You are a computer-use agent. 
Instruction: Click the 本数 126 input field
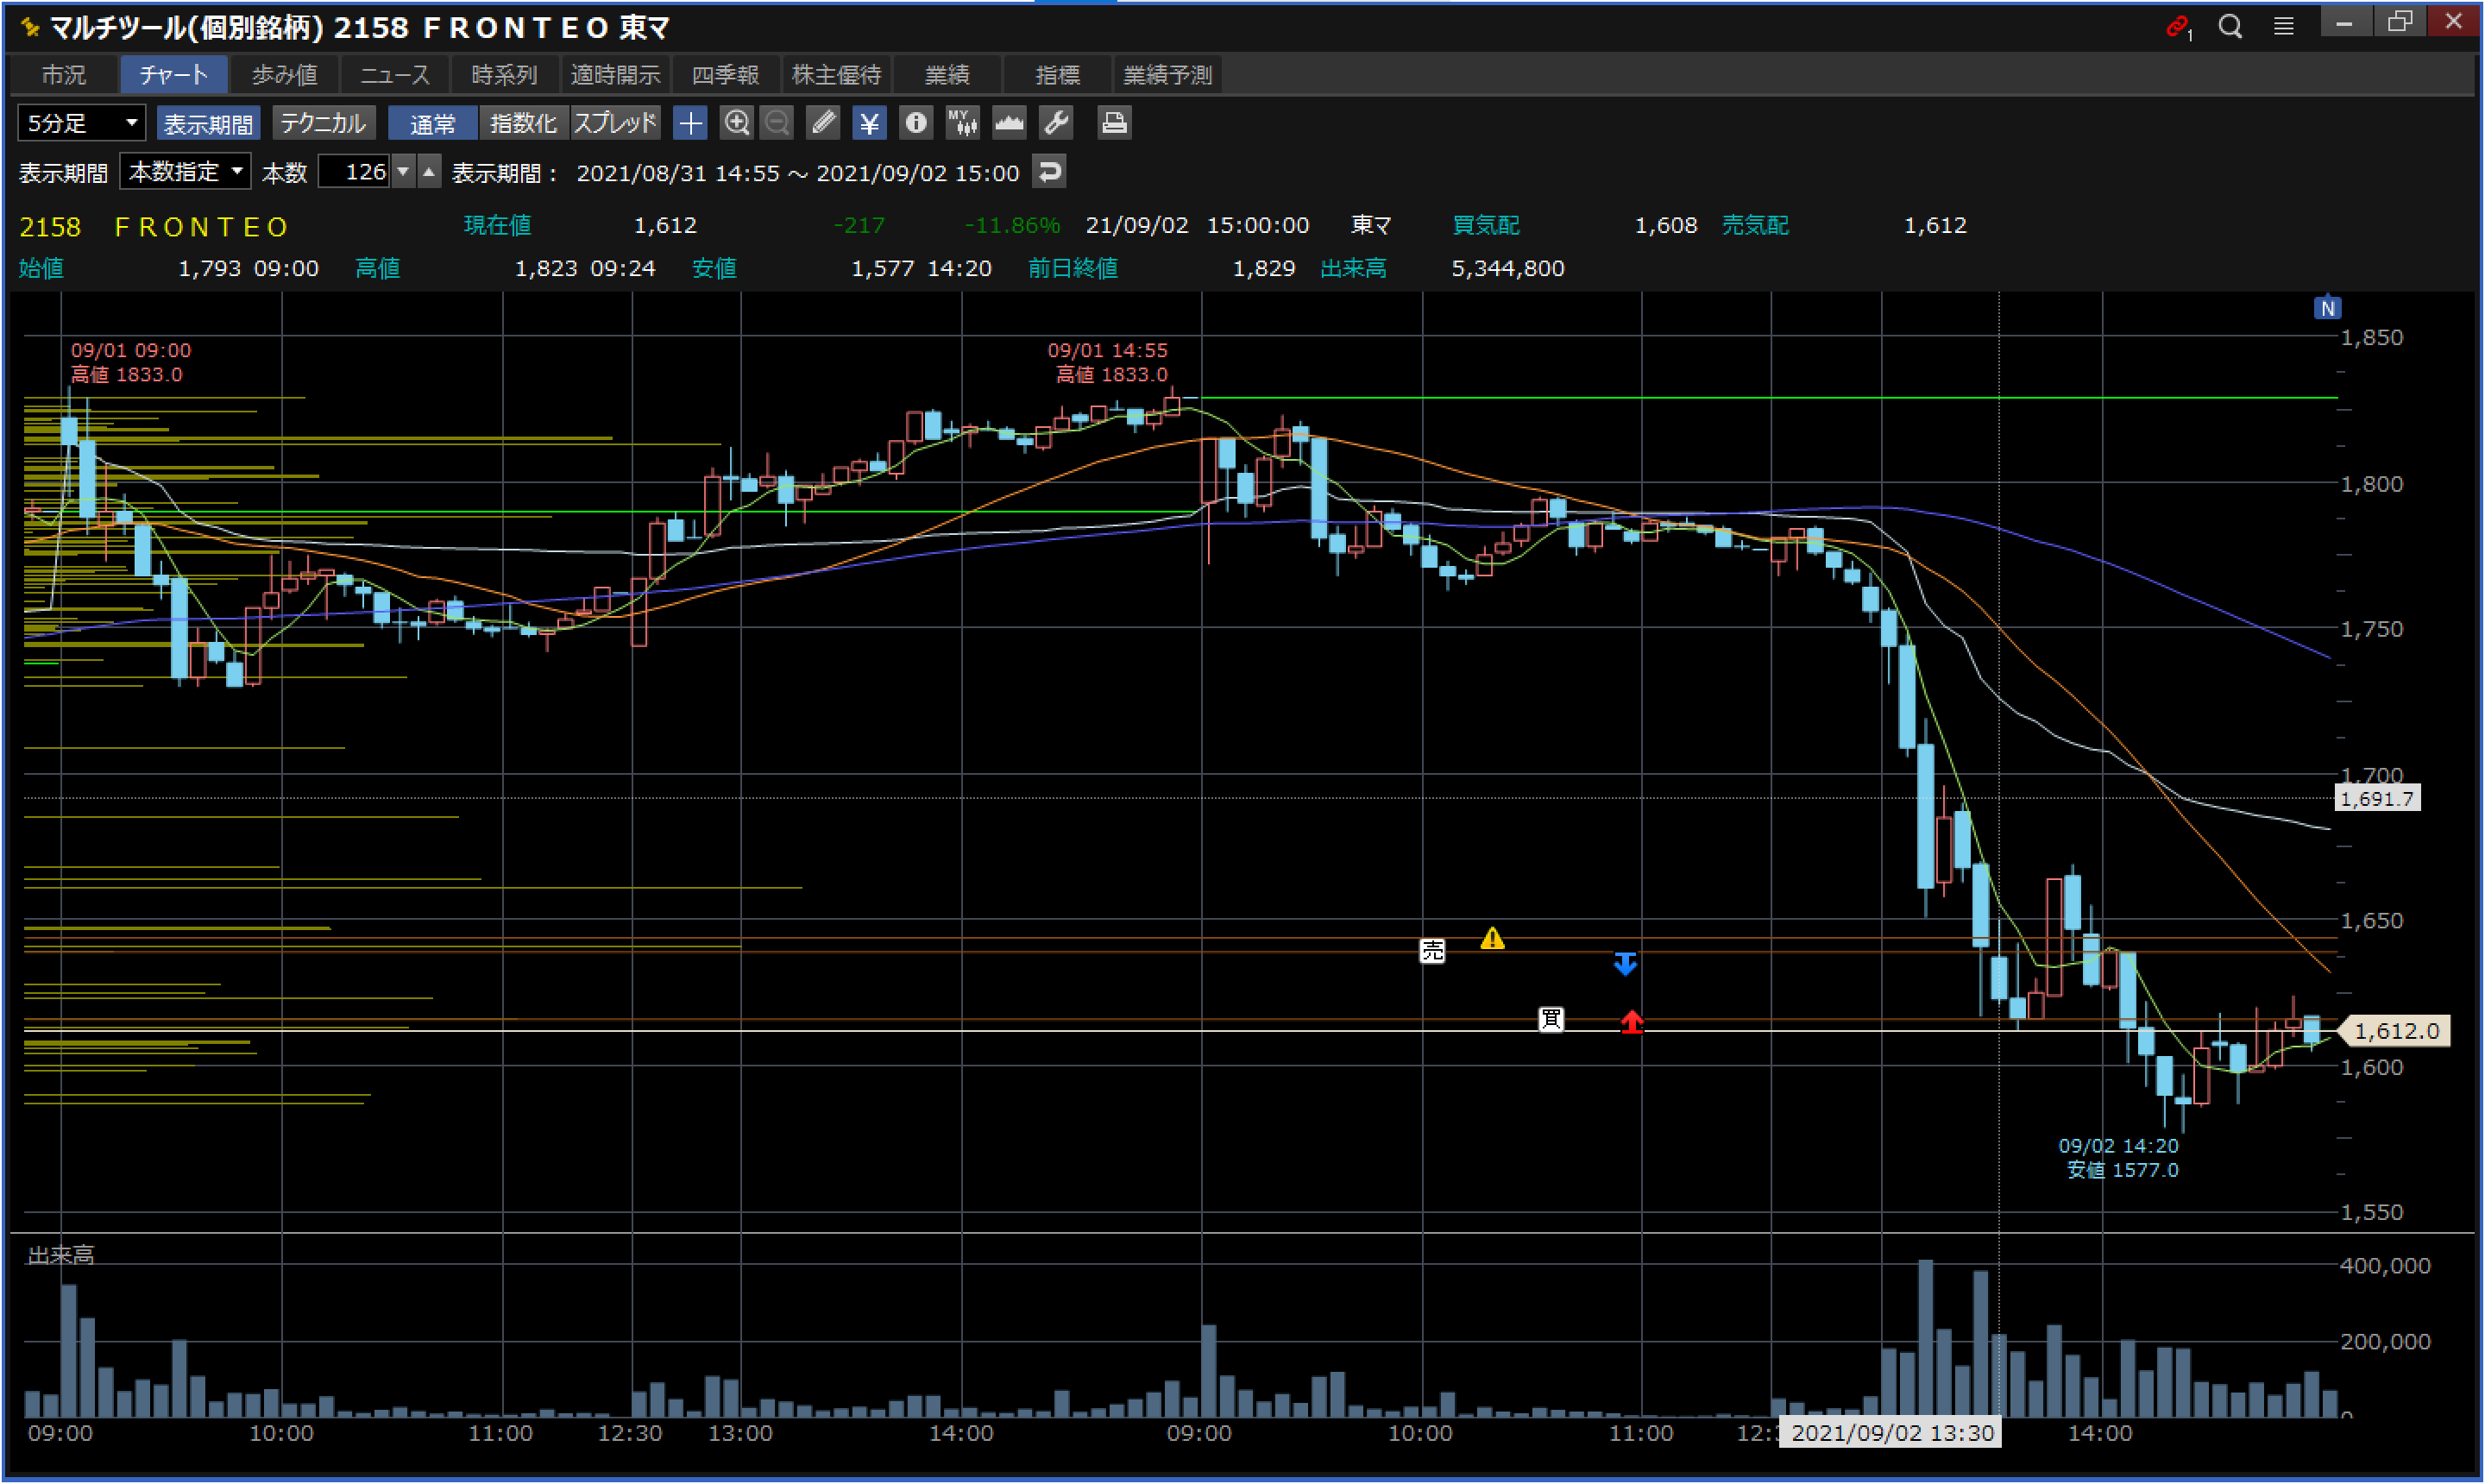[355, 172]
